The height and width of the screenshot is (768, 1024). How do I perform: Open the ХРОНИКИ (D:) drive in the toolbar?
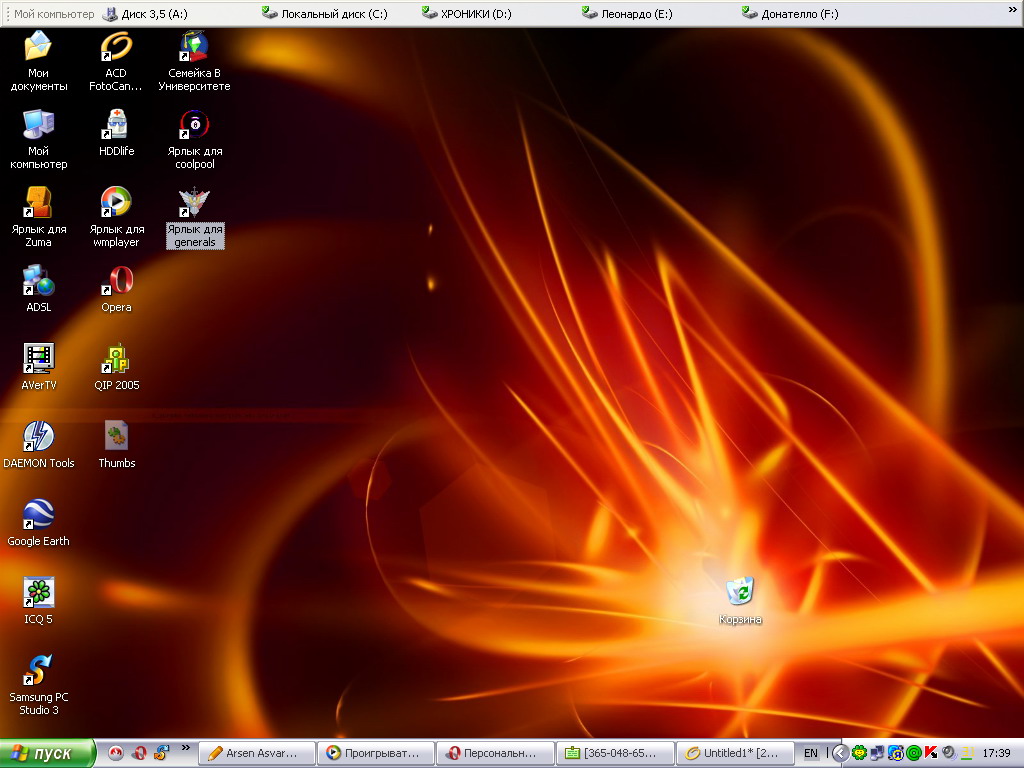tap(466, 14)
